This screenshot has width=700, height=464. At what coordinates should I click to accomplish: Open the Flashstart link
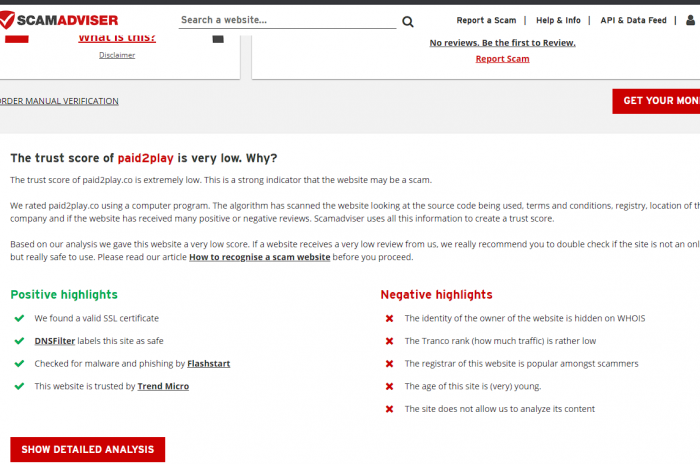click(x=208, y=364)
